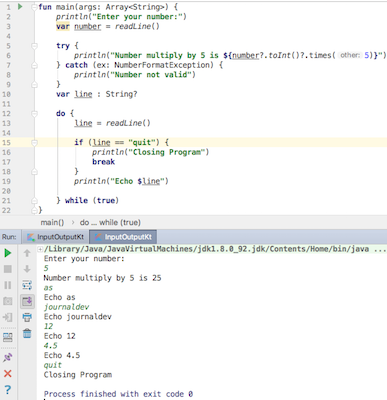Toggle the Scroll to end console icon
Screen dimensions: 387x400
27,301
